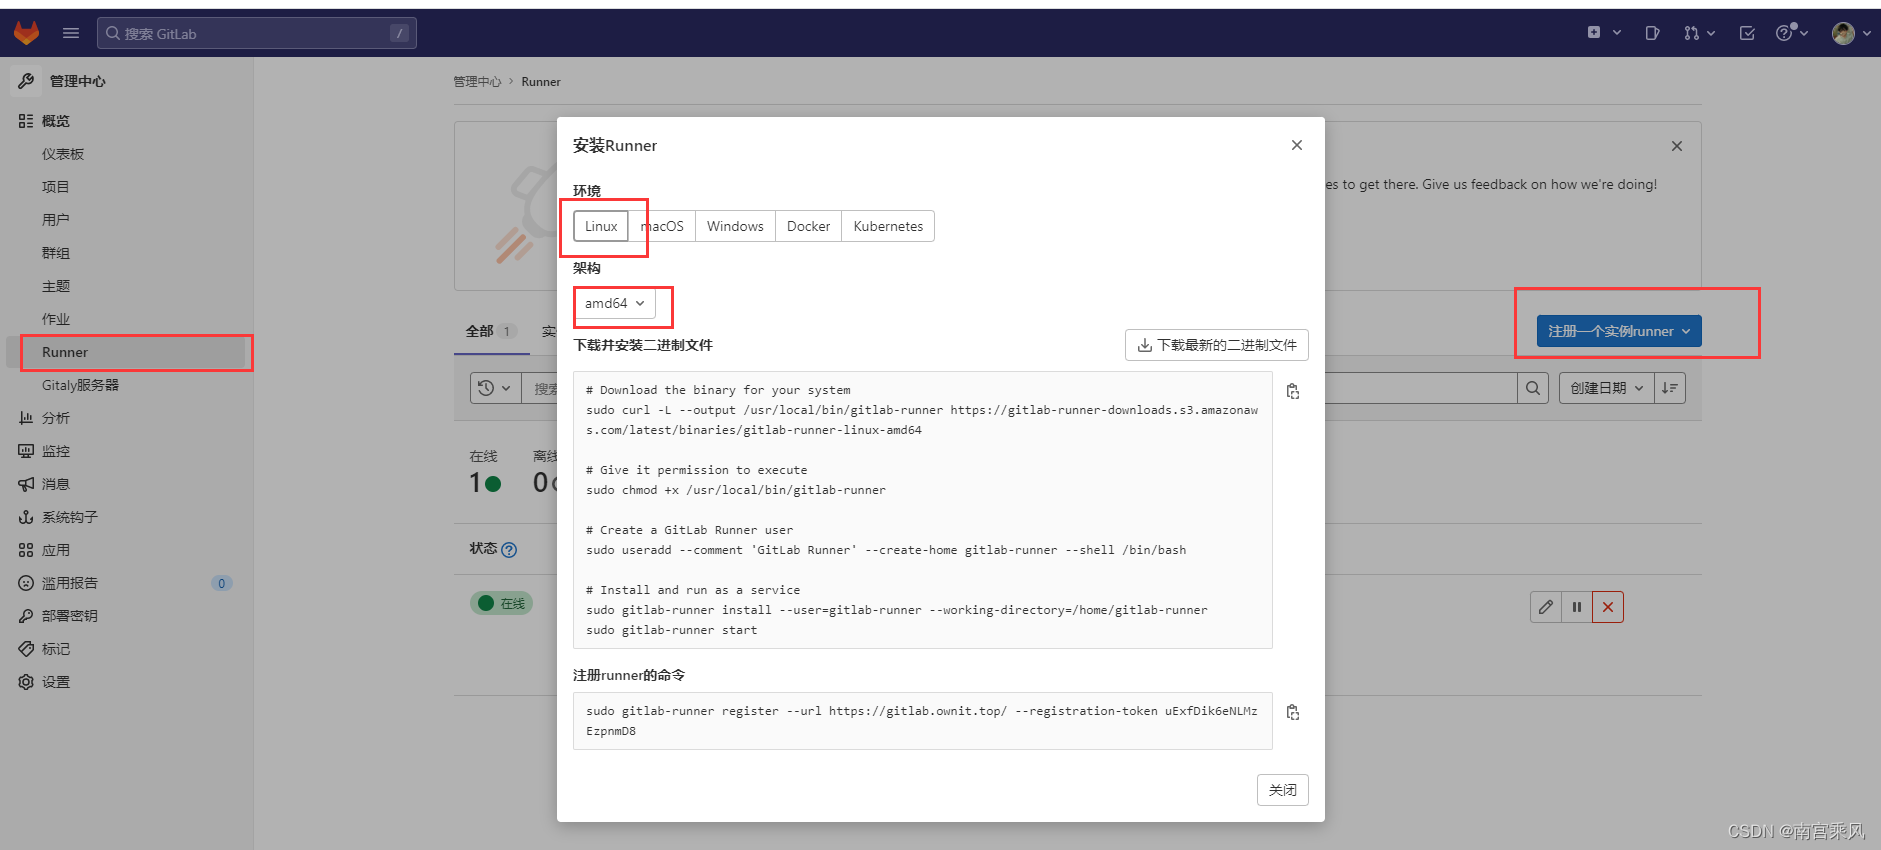Open 群组 in the sidebar
Image resolution: width=1881 pixels, height=850 pixels.
tap(56, 253)
